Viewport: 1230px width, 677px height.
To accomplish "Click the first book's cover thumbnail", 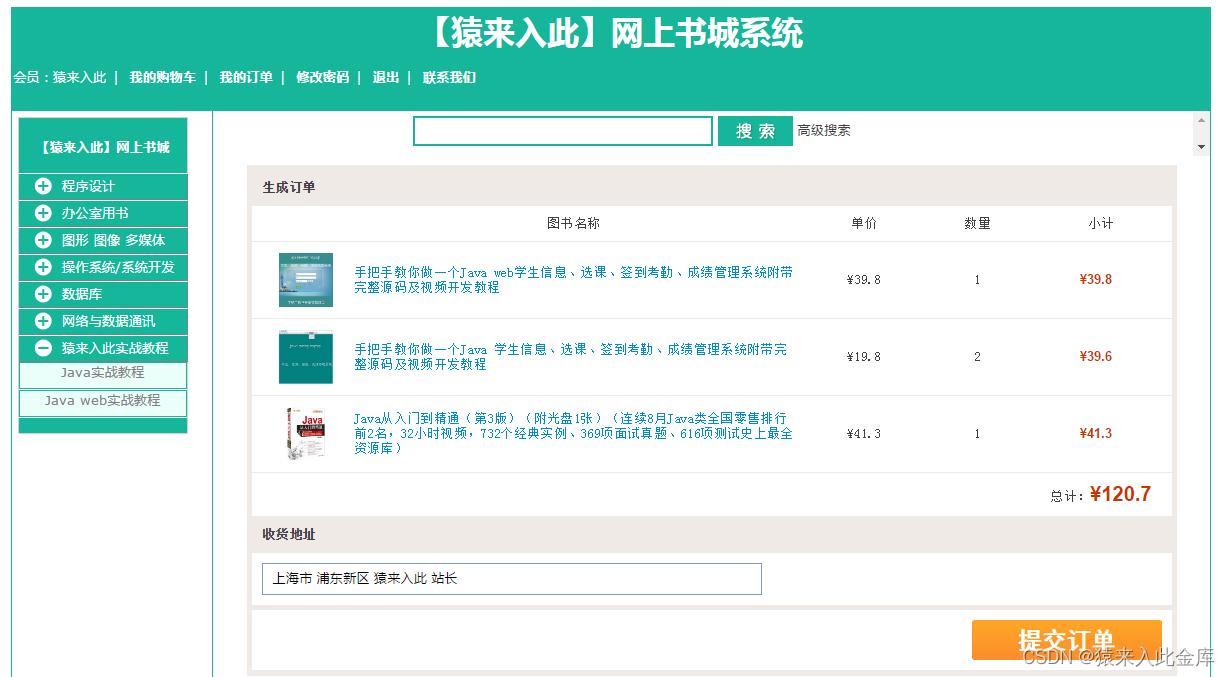I will 305,278.
